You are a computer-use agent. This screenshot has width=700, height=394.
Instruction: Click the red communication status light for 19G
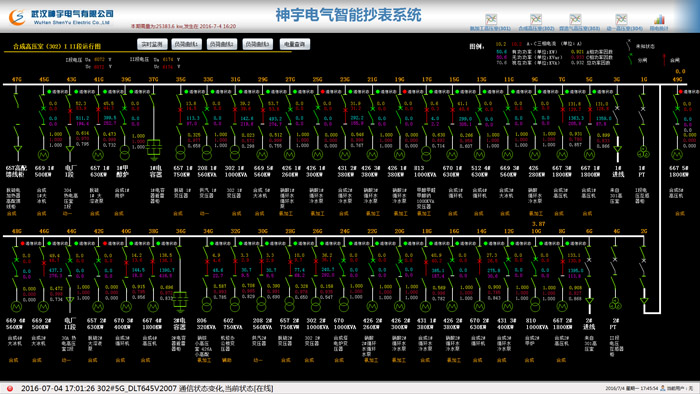[405, 91]
